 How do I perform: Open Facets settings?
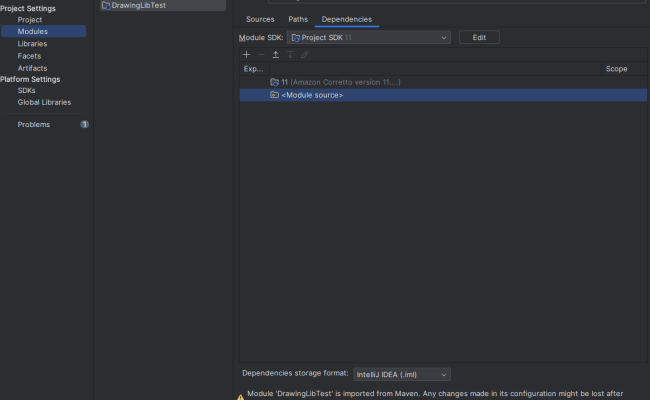pyautogui.click(x=29, y=56)
